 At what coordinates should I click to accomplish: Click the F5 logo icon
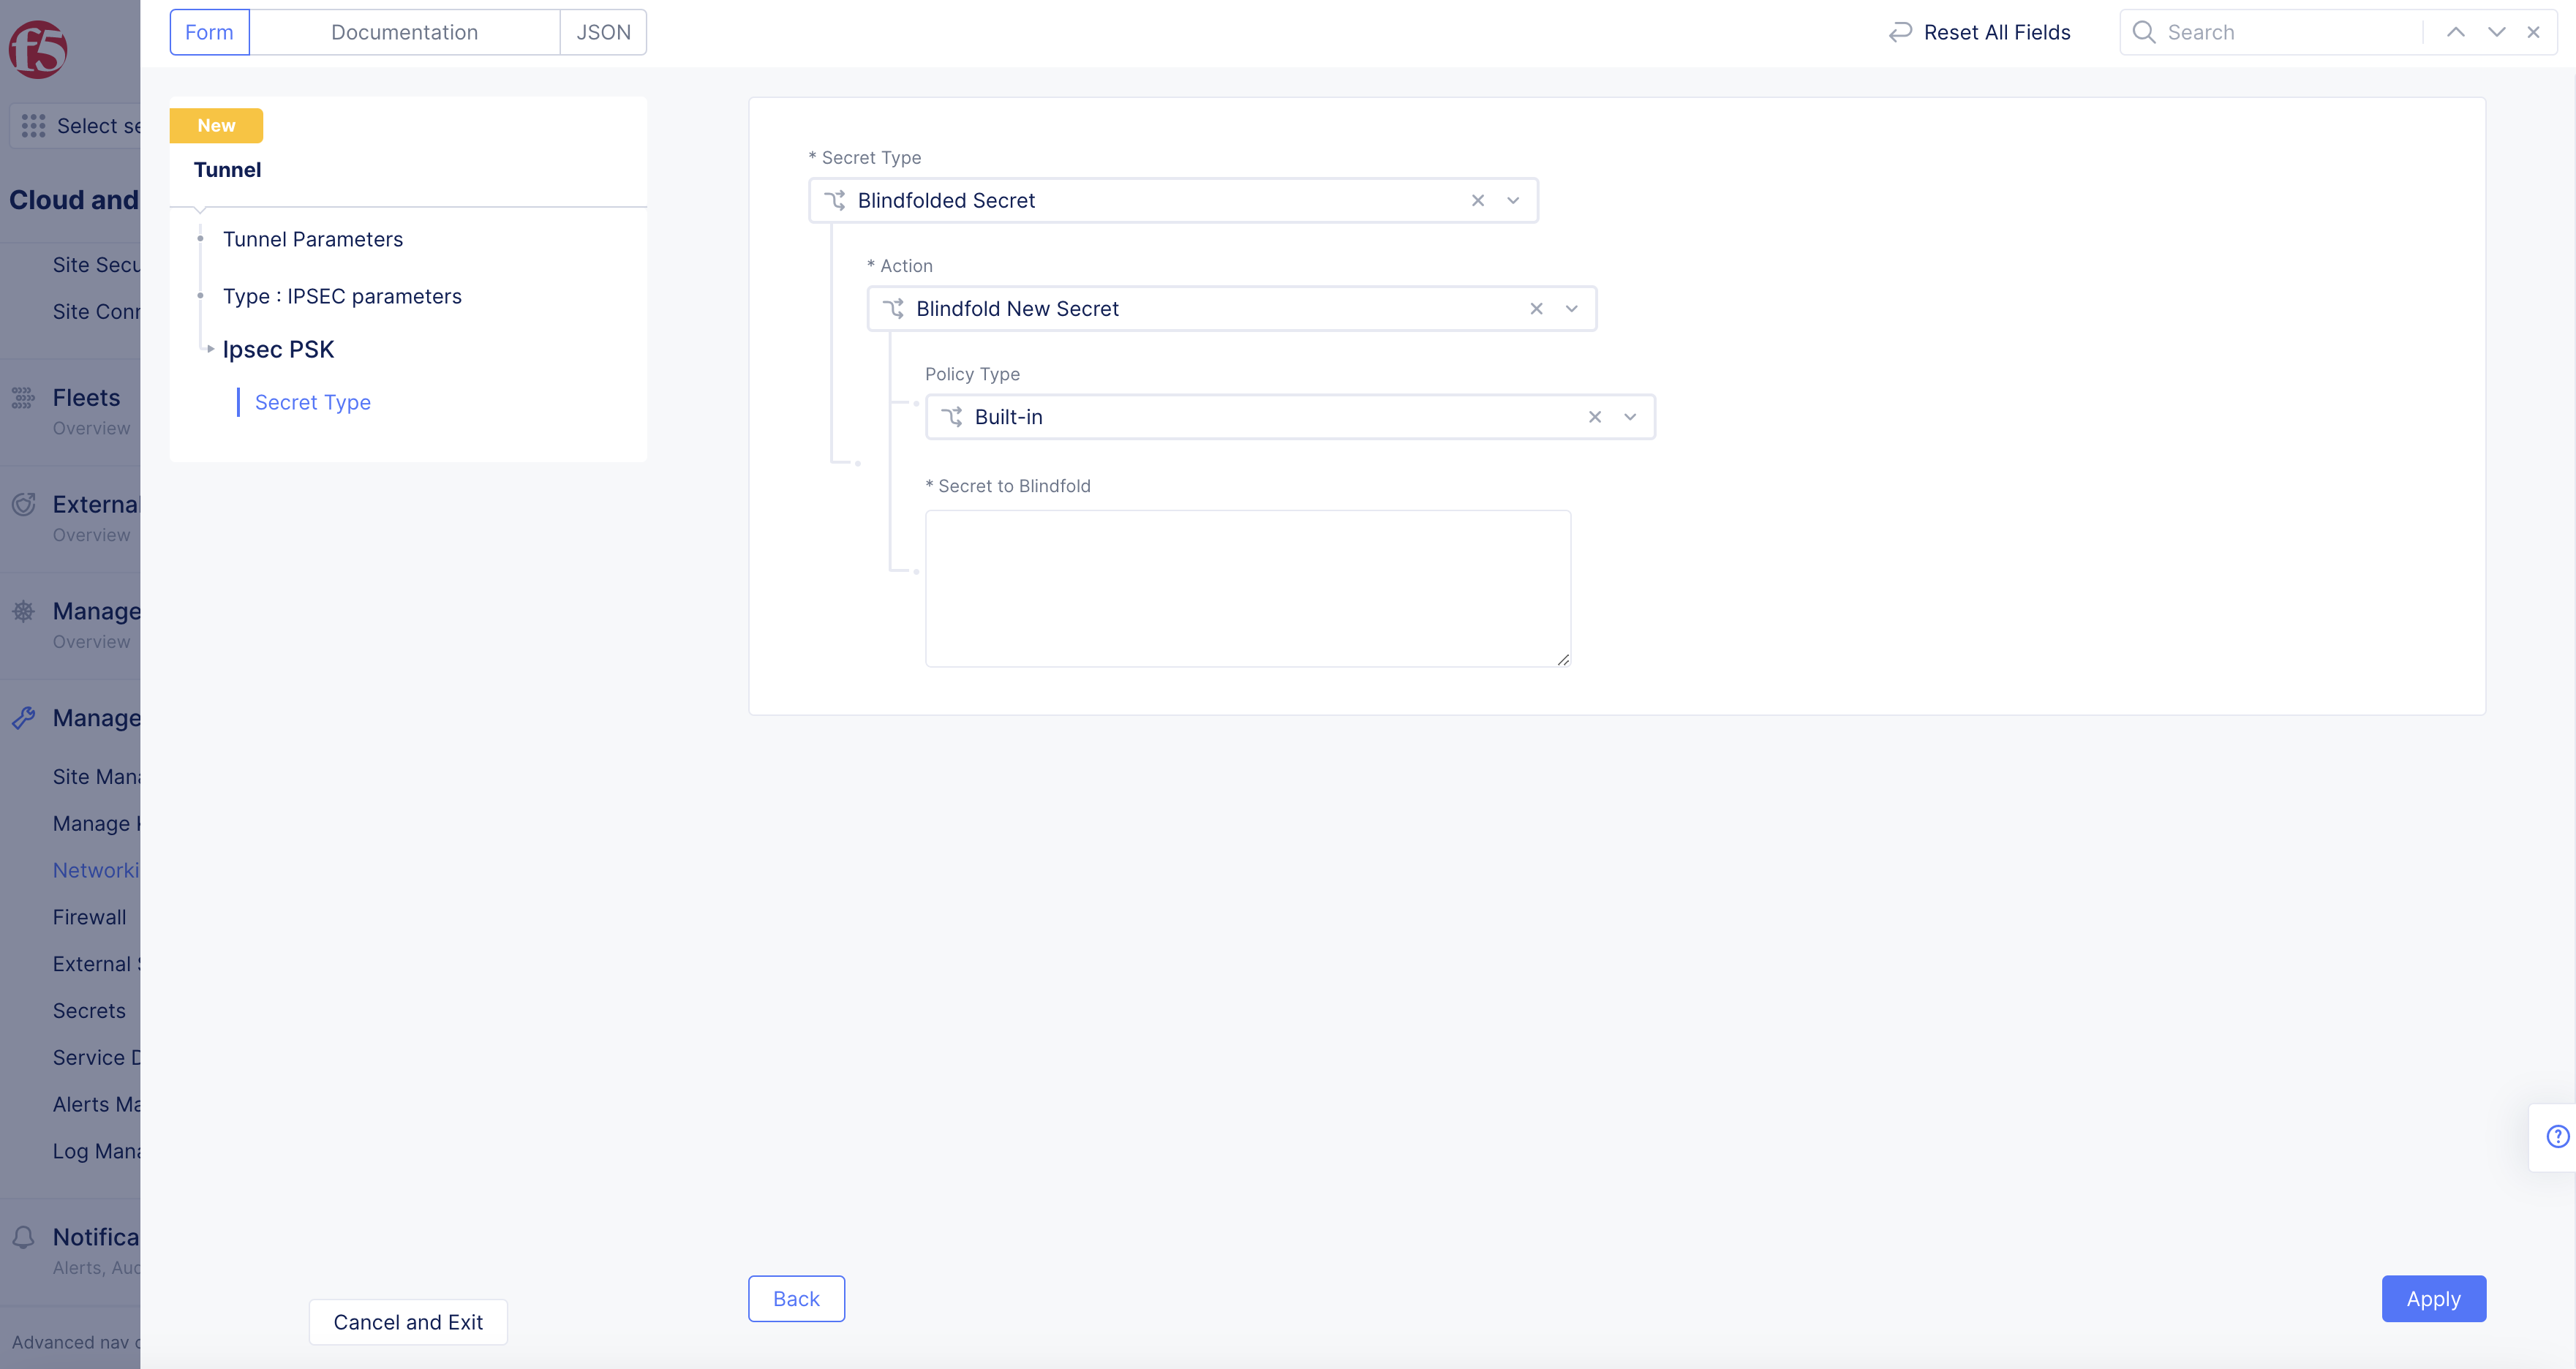coord(38,49)
